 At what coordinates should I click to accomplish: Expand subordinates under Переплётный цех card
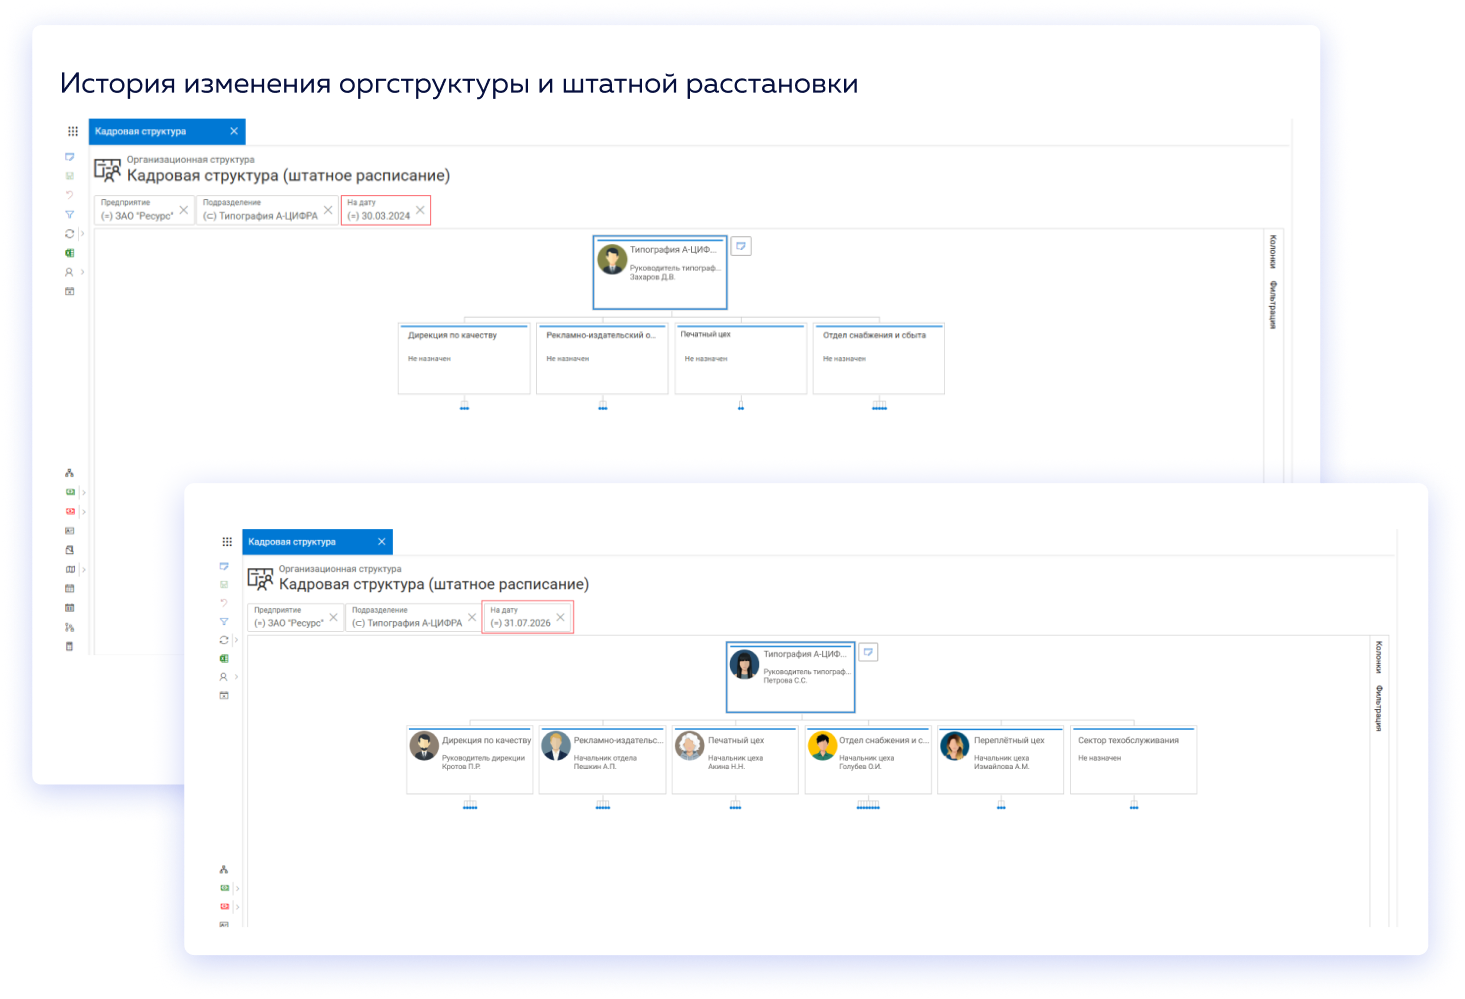(x=1001, y=805)
